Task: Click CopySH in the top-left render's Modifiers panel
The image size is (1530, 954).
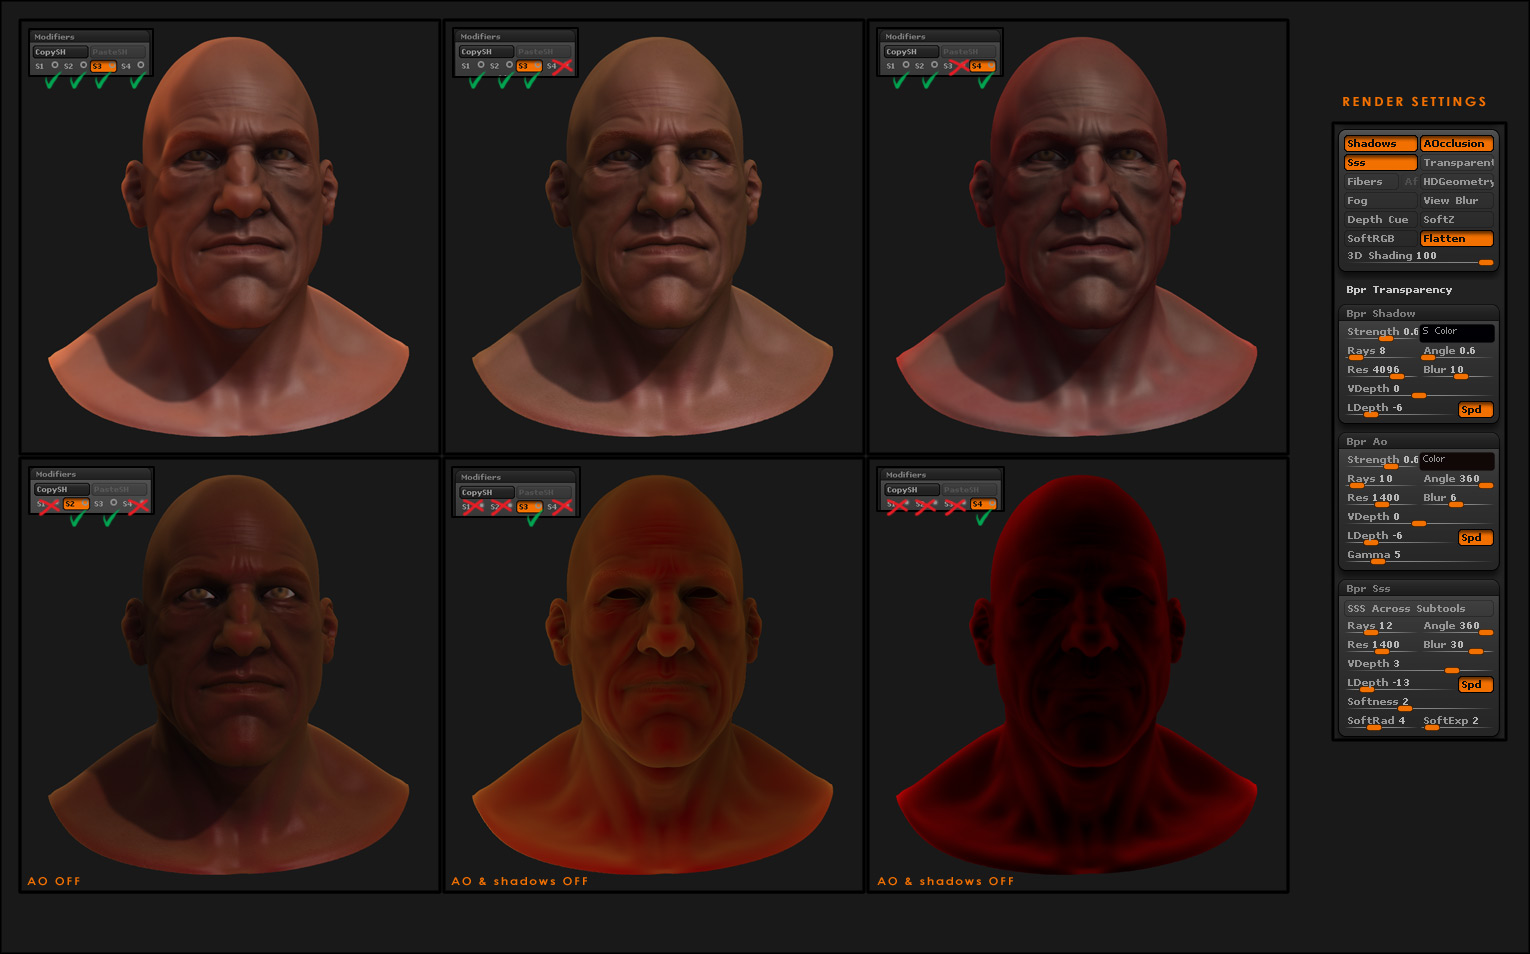Action: point(60,52)
